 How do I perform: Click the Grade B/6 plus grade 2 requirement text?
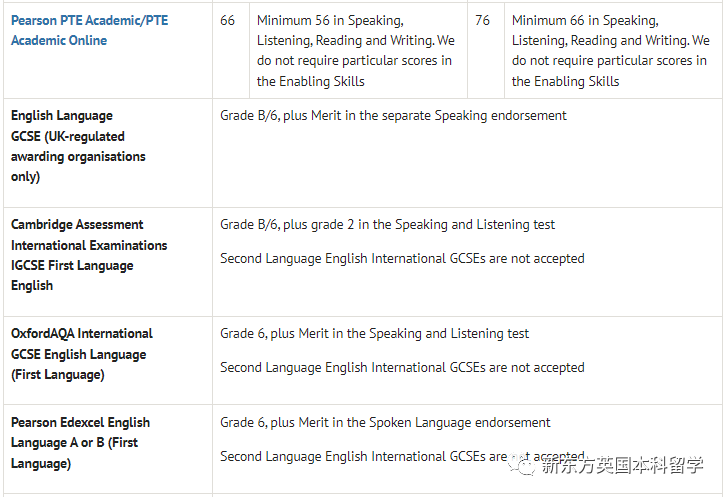(387, 224)
